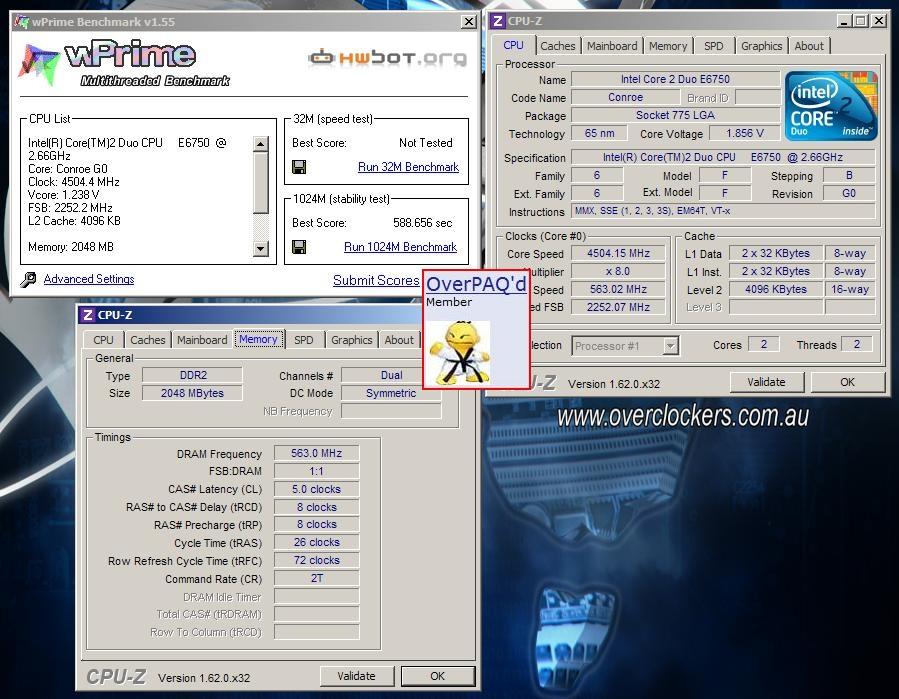Click the memory Type DDR2 field
Image resolution: width=899 pixels, height=699 pixels.
click(x=193, y=376)
